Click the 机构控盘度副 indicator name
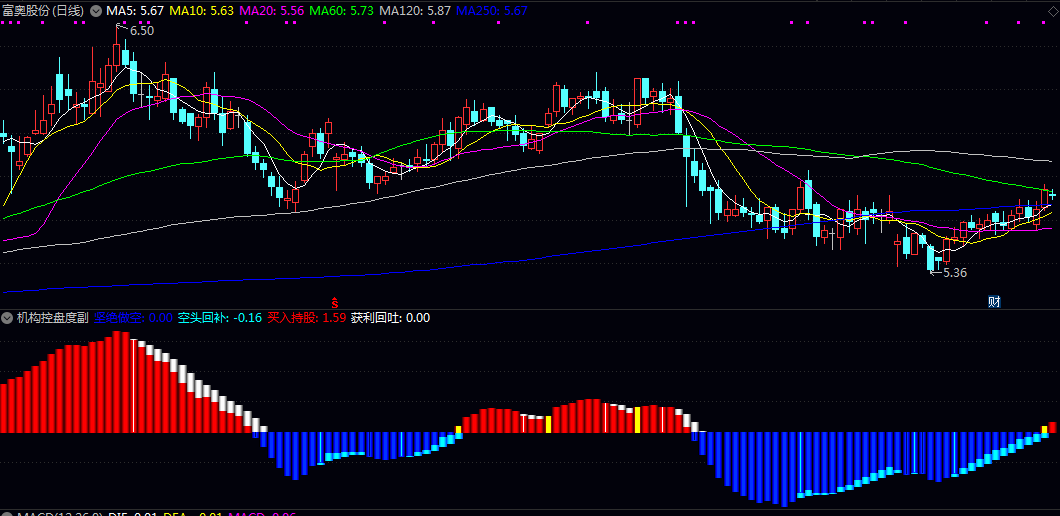 pos(53,318)
